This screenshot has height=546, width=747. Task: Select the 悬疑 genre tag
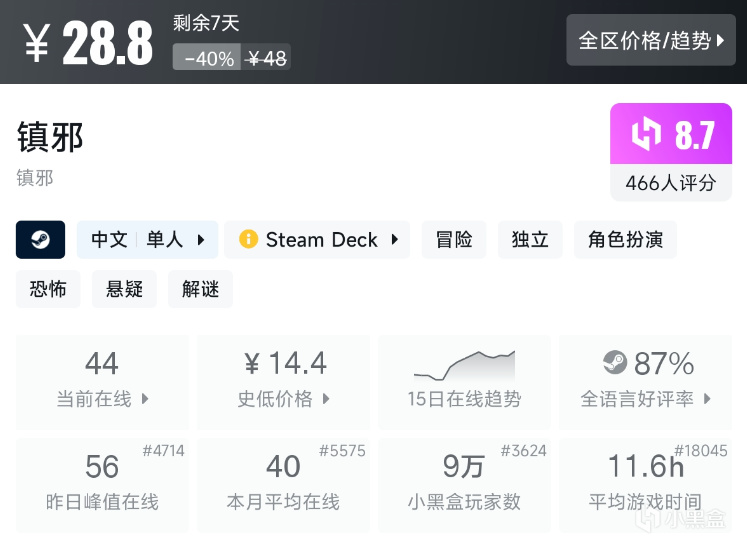[124, 289]
